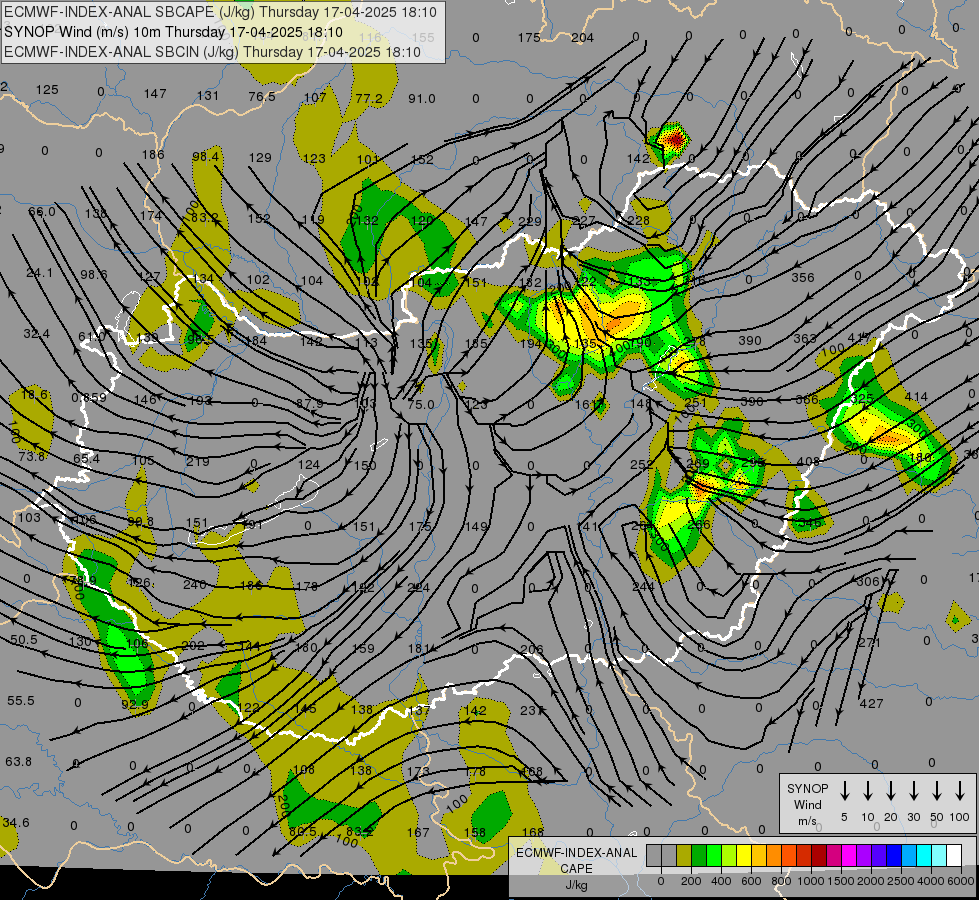Screen dimensions: 979x900
Task: Click the 'J/kg' unit label in the CAPE legend
Action: (x=576, y=885)
